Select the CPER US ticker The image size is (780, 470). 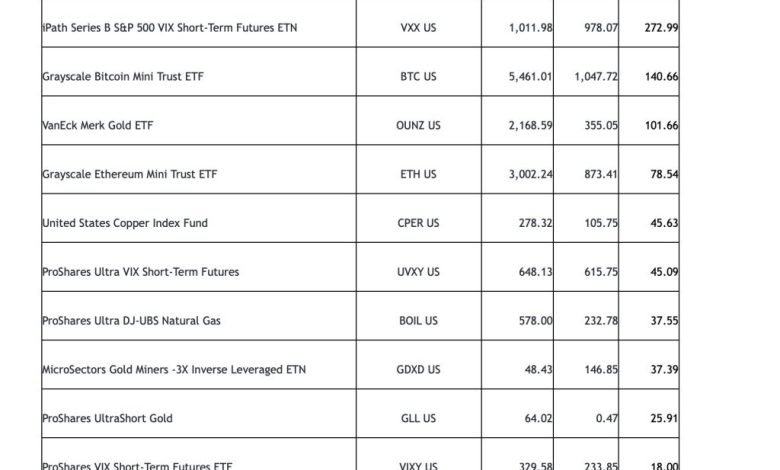pyautogui.click(x=417, y=223)
